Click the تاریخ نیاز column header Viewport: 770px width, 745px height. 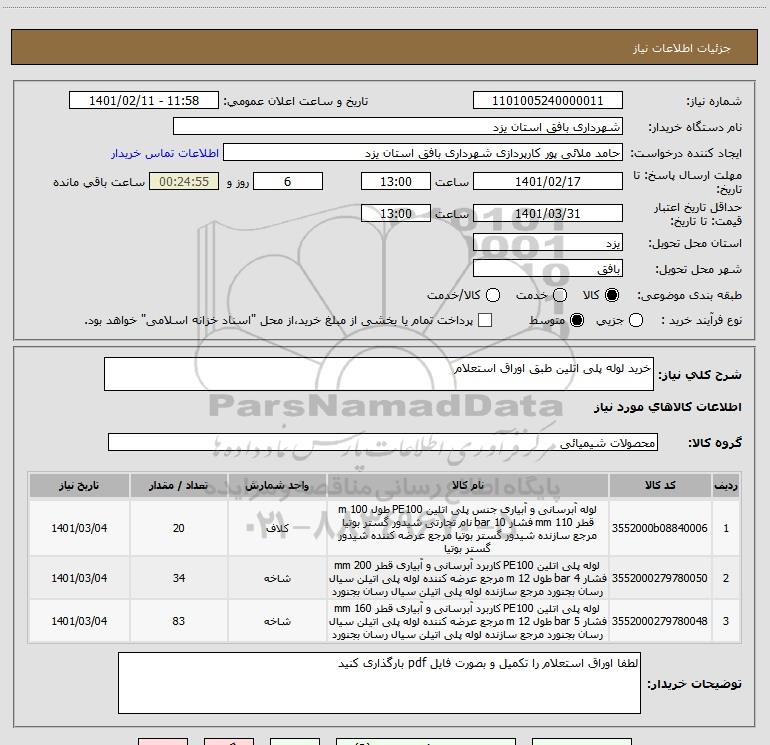79,486
